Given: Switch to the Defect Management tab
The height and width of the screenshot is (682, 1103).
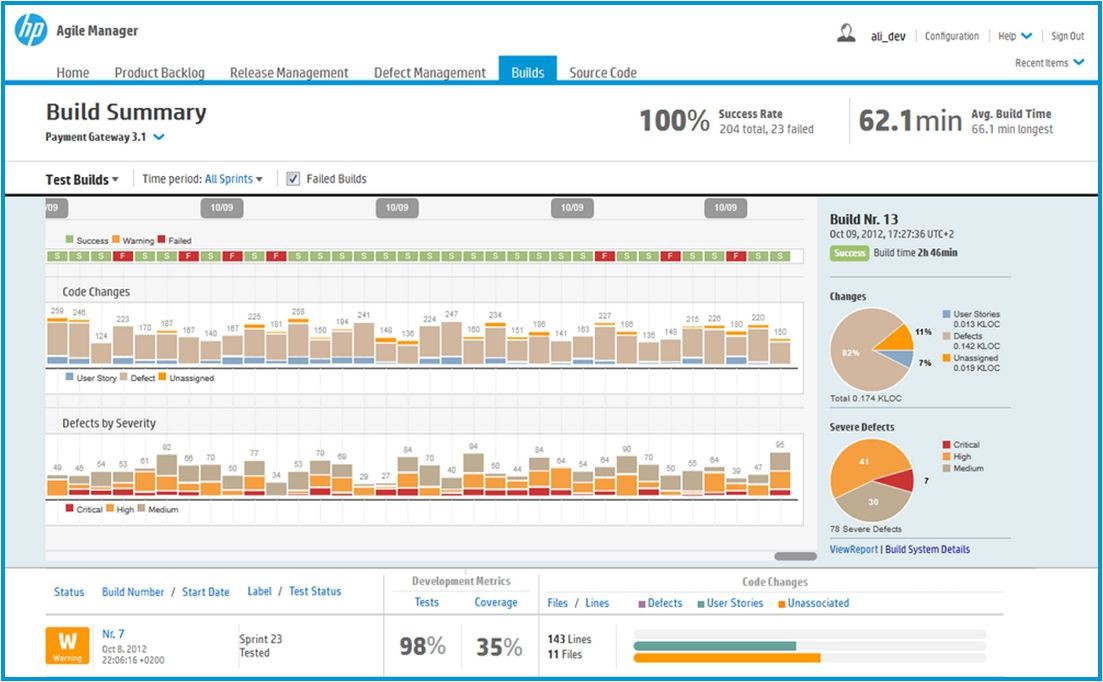Looking at the screenshot, I should 429,73.
